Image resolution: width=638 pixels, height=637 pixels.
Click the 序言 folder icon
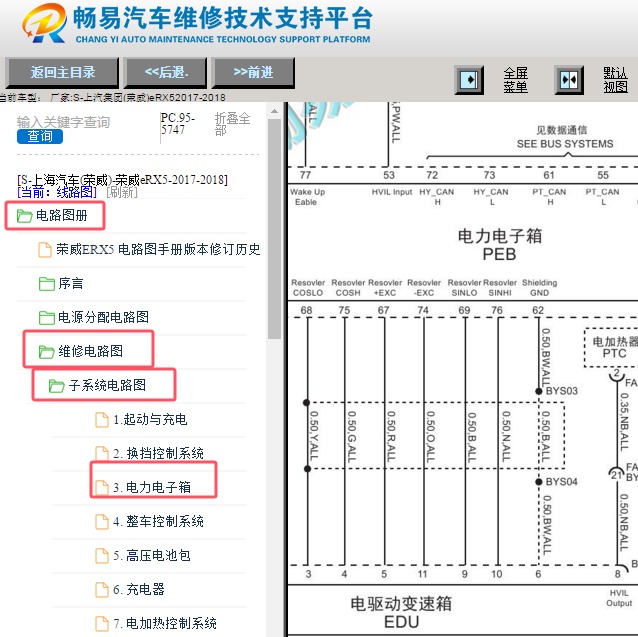(x=46, y=284)
